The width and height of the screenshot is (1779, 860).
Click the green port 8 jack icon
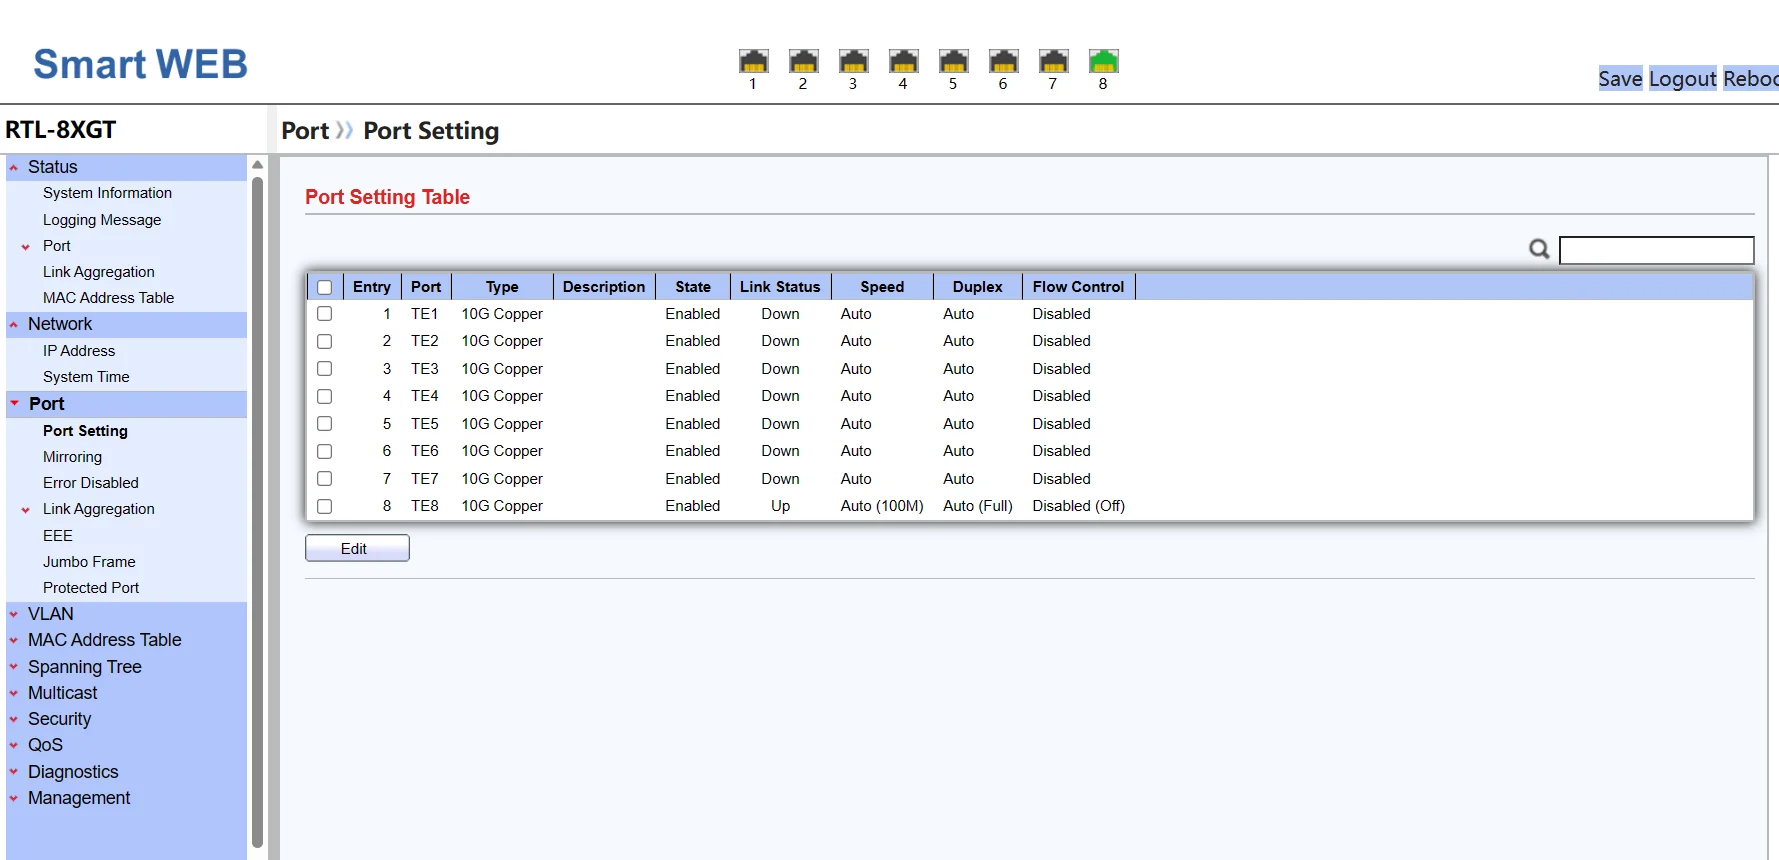[1103, 62]
